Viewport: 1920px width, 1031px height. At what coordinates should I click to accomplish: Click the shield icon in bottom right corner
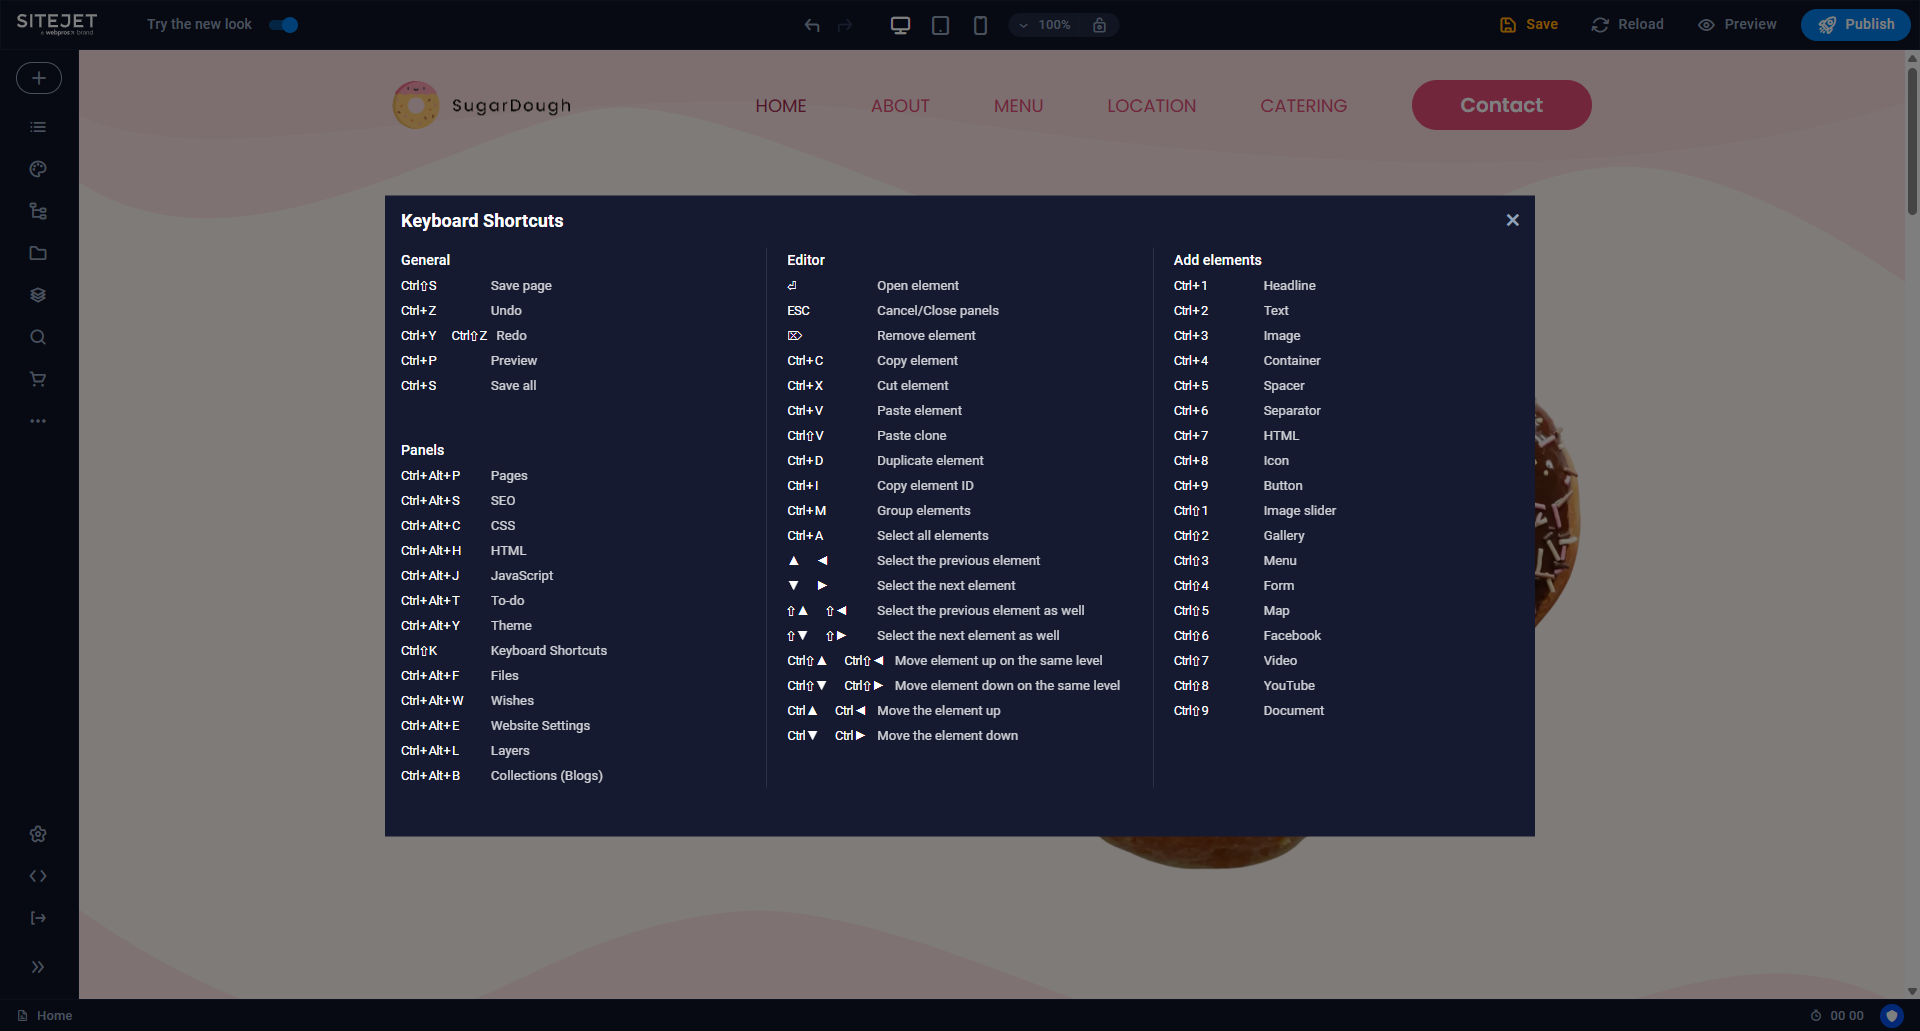1891,1016
